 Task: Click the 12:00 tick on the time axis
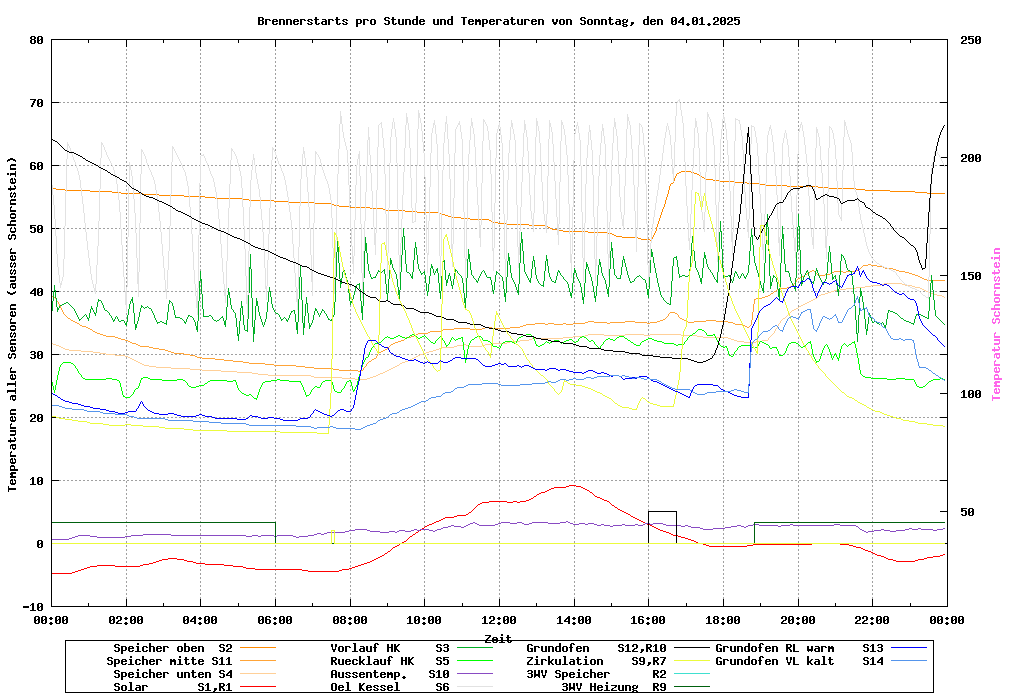pyautogui.click(x=498, y=620)
